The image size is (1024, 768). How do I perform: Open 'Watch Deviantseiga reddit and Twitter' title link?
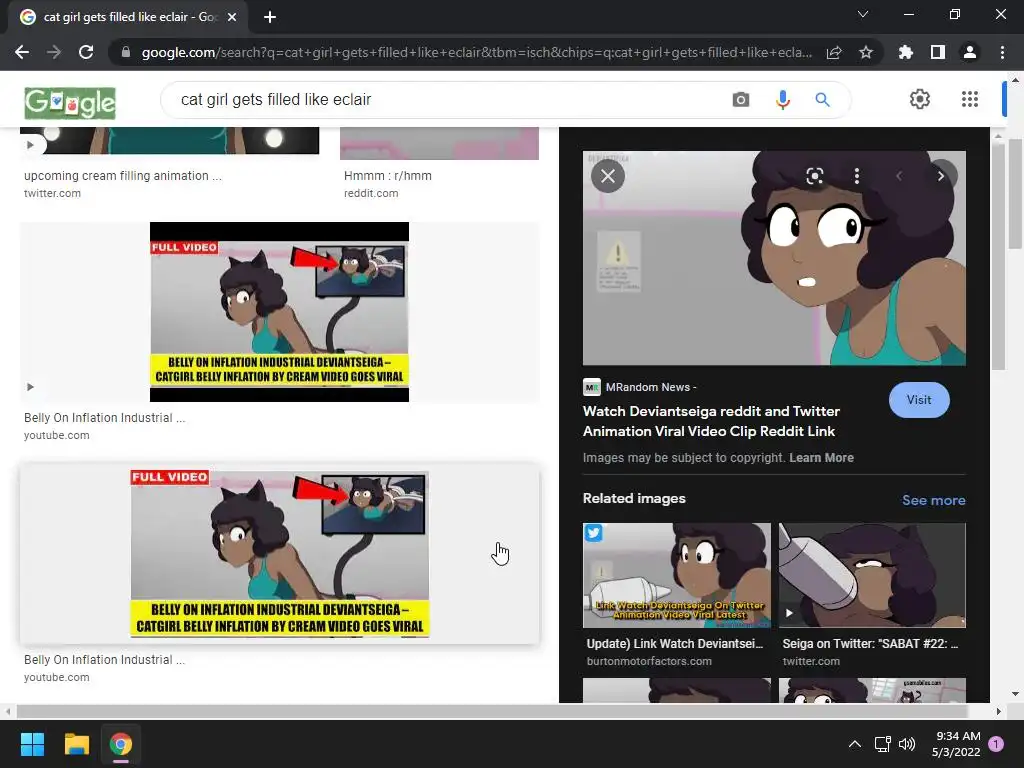[x=711, y=421]
